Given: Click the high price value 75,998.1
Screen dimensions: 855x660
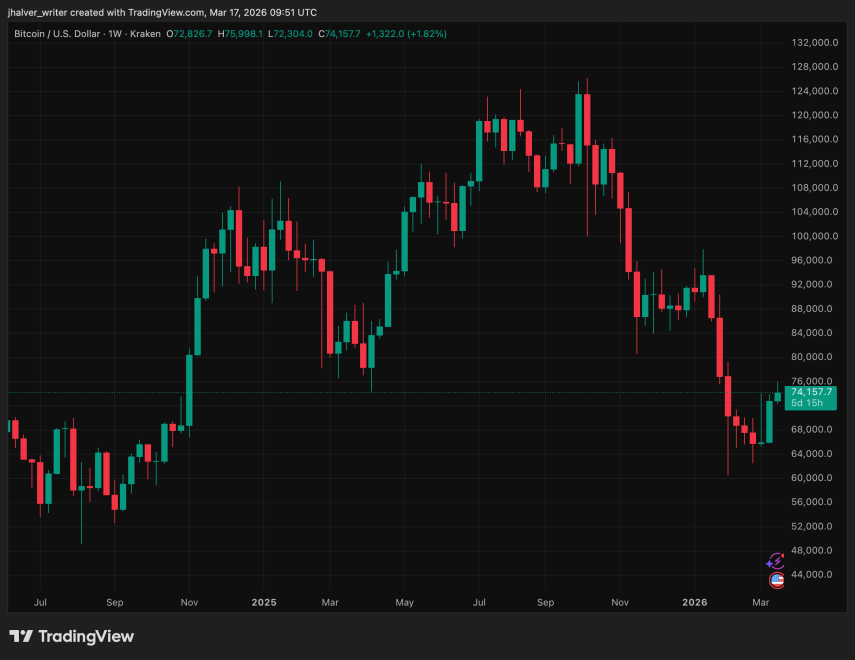Looking at the screenshot, I should tap(238, 33).
